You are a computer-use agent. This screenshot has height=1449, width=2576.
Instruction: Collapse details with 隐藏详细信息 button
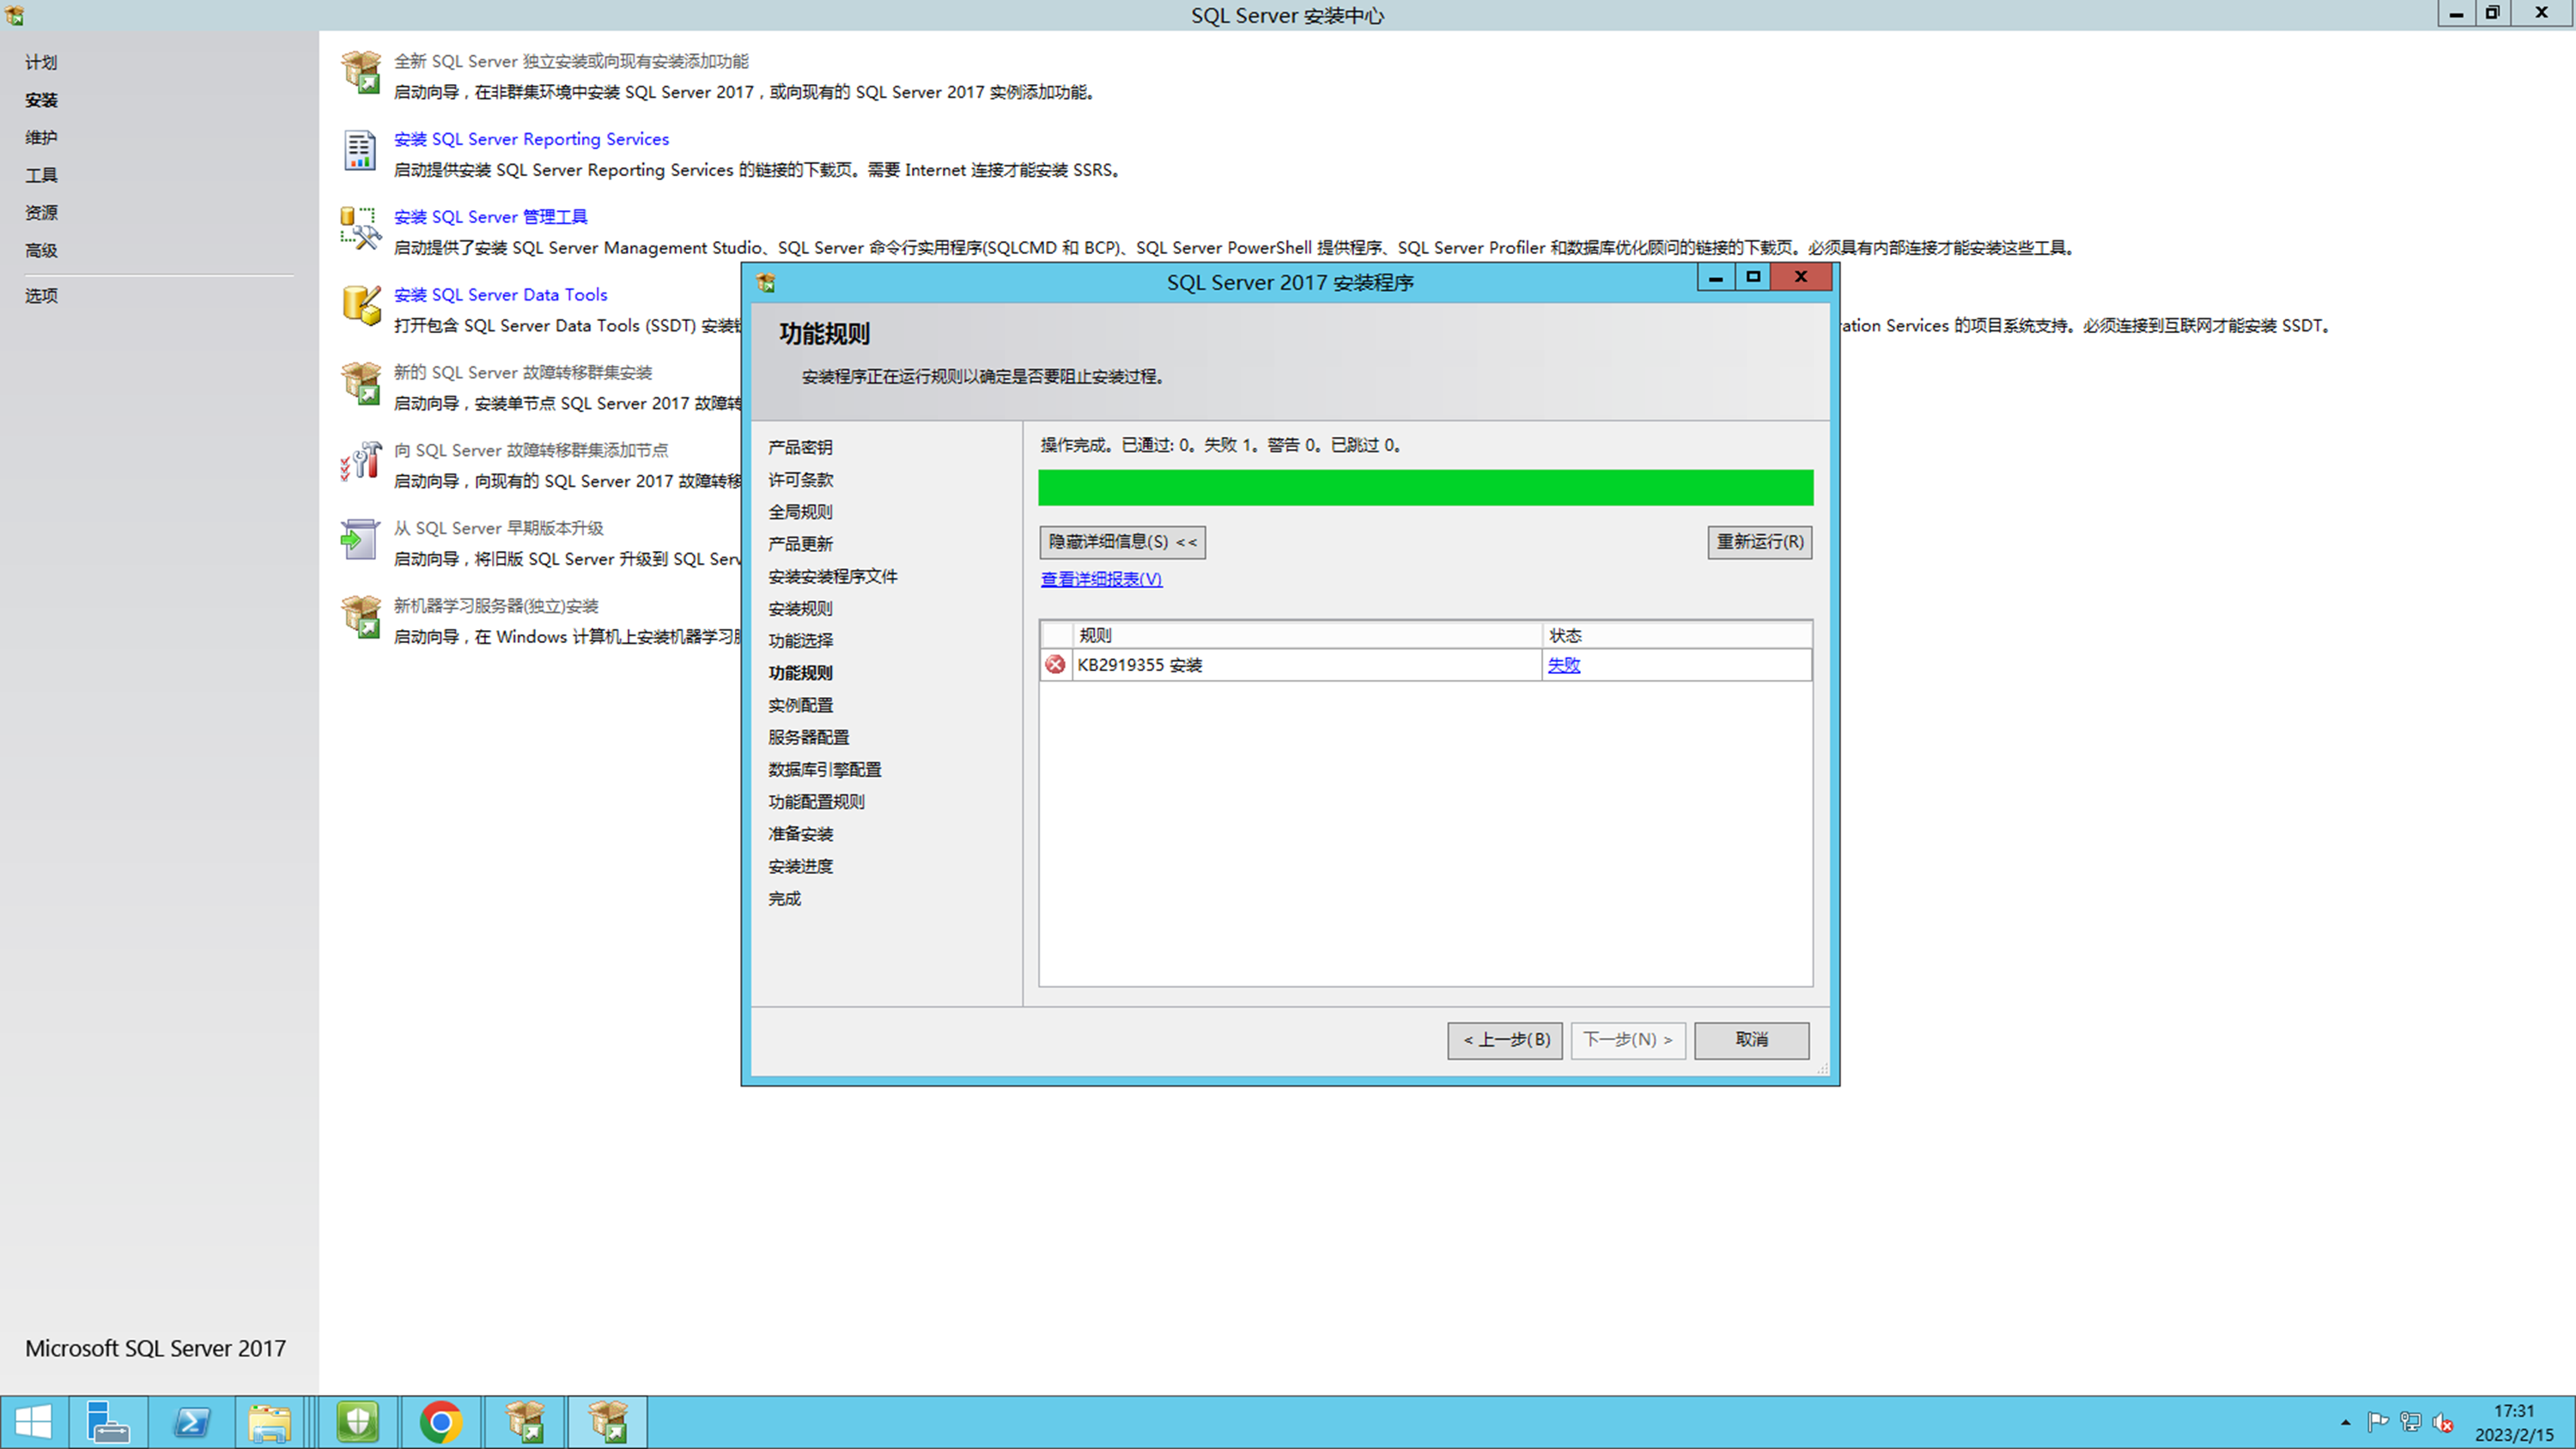(1121, 542)
